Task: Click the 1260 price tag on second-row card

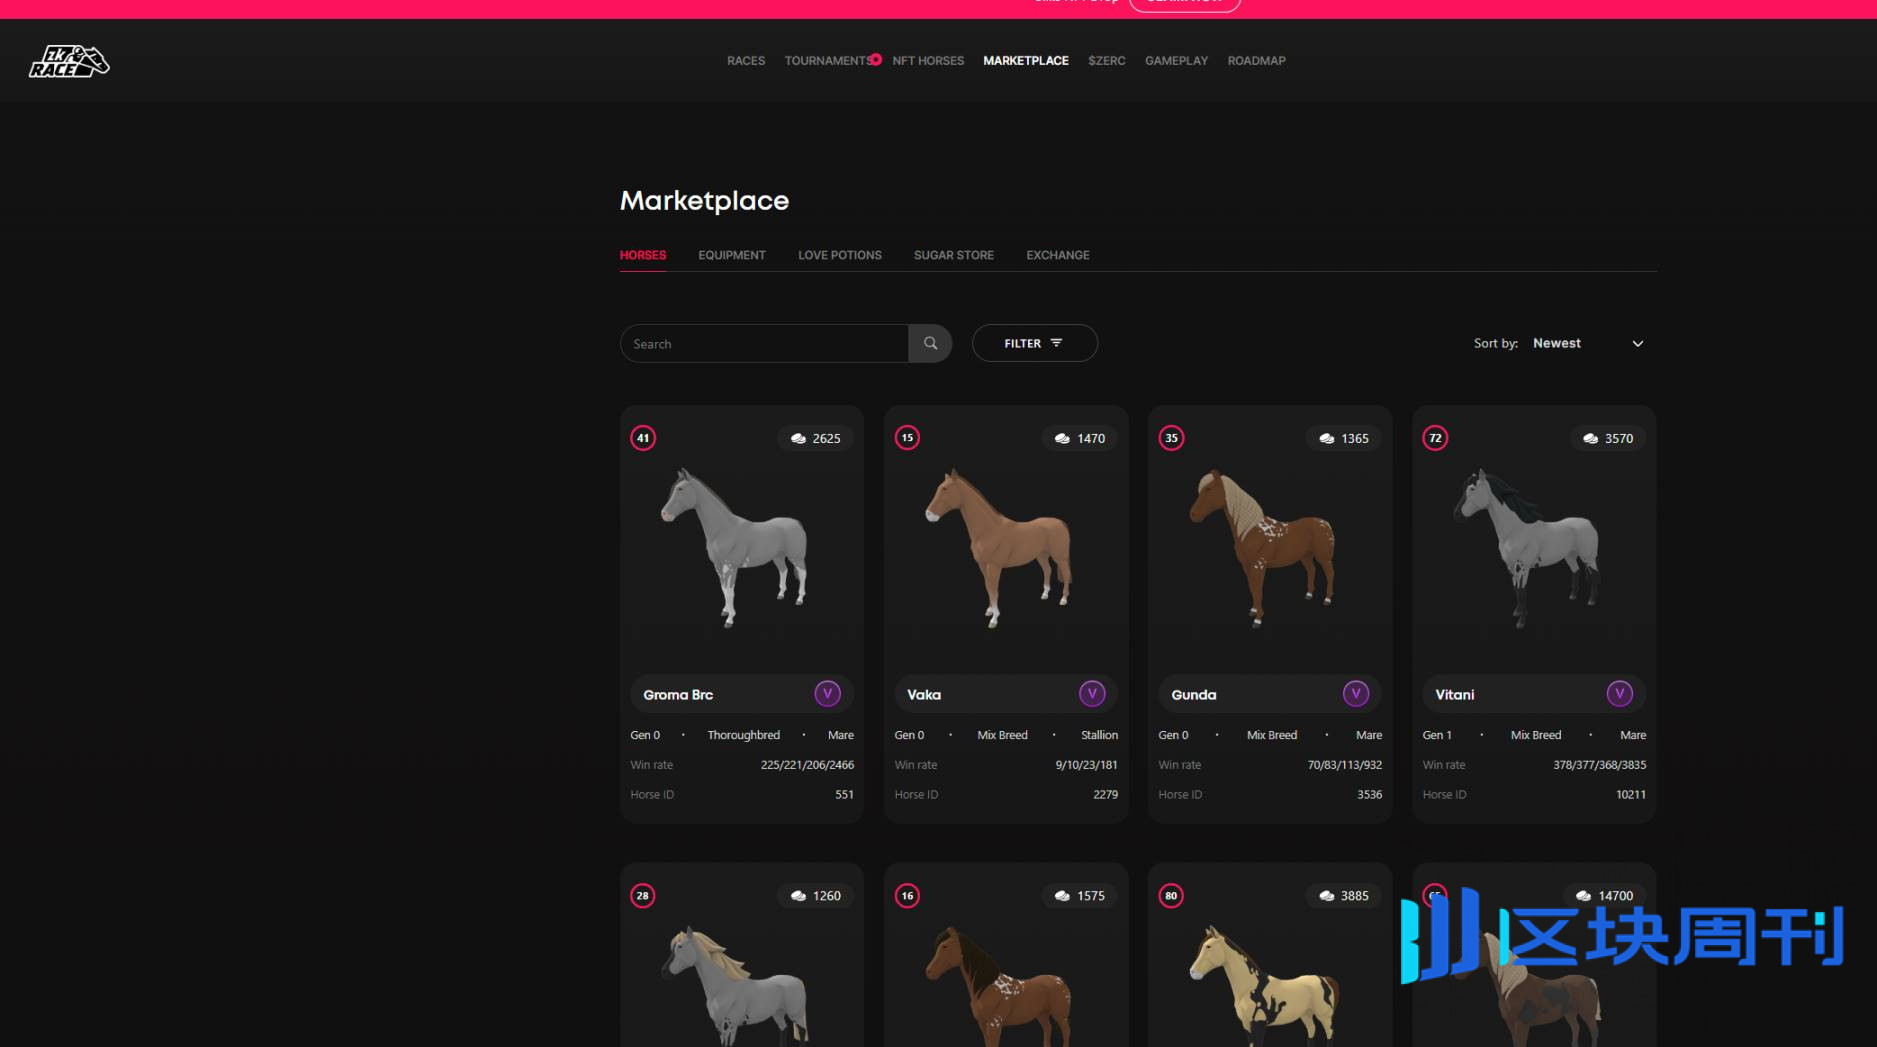Action: (815, 896)
